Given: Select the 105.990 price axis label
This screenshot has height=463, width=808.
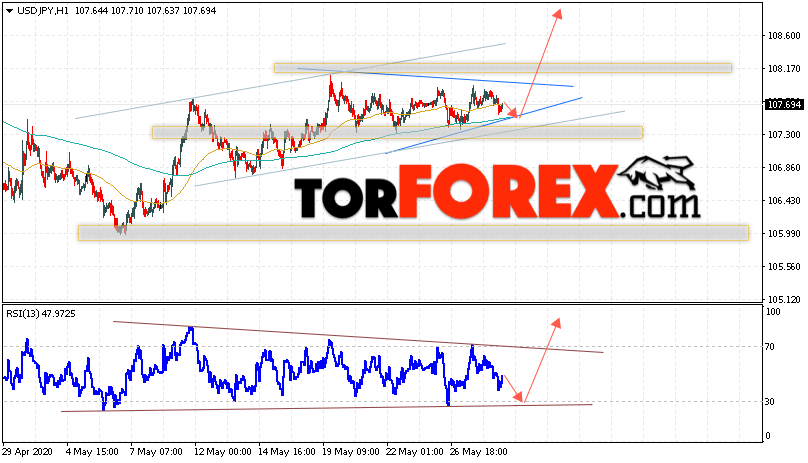Looking at the screenshot, I should point(784,234).
